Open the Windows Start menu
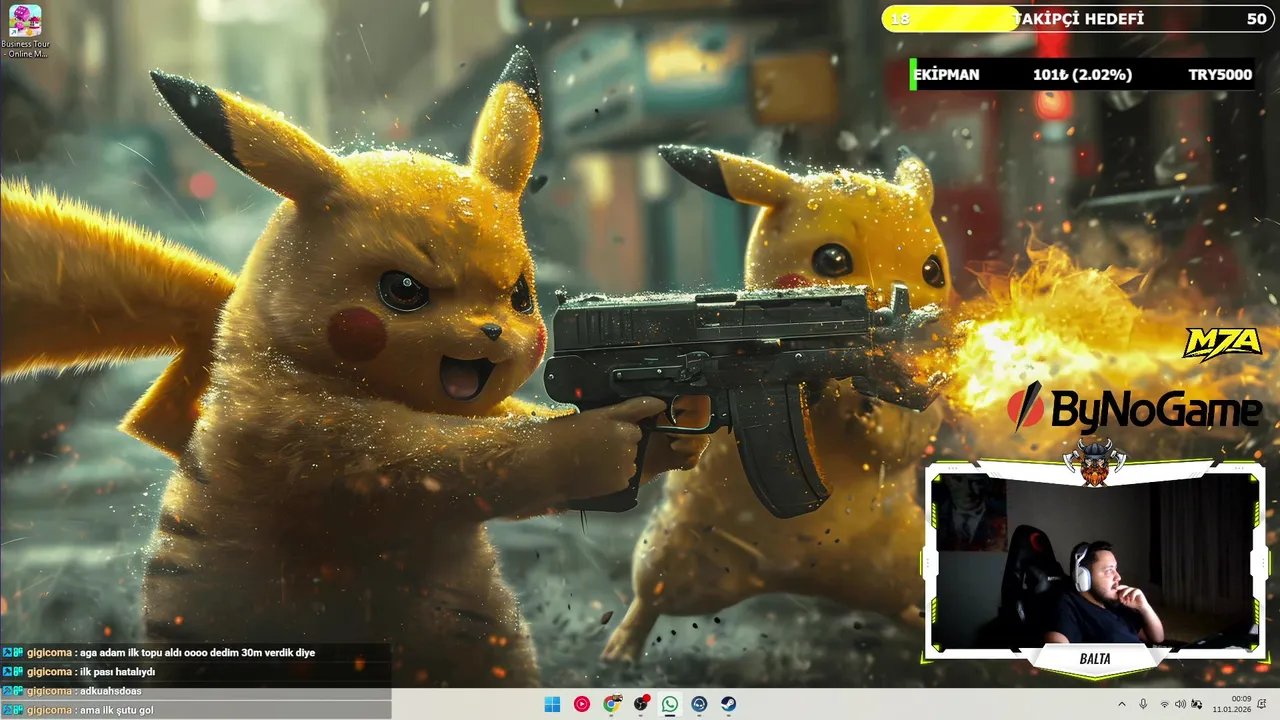This screenshot has width=1280, height=720. (x=552, y=704)
